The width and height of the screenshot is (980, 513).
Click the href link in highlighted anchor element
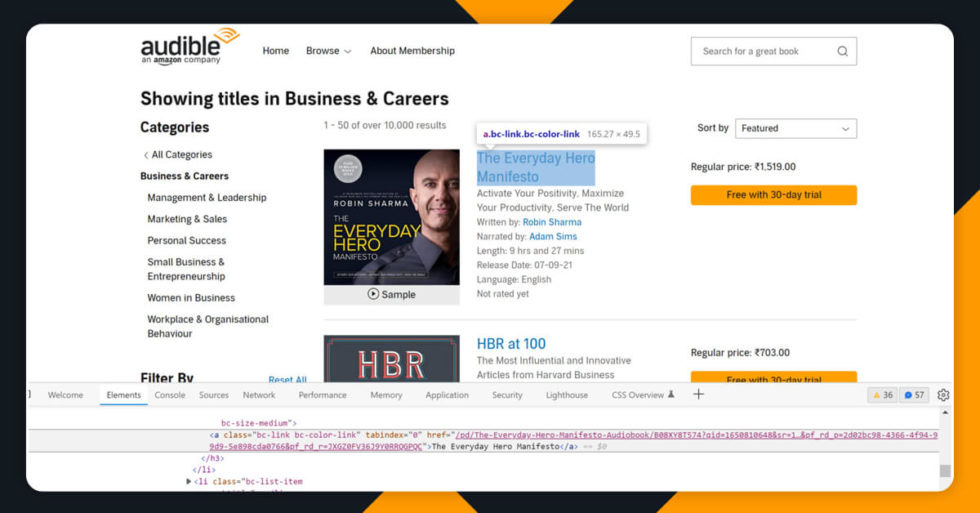coord(573,441)
